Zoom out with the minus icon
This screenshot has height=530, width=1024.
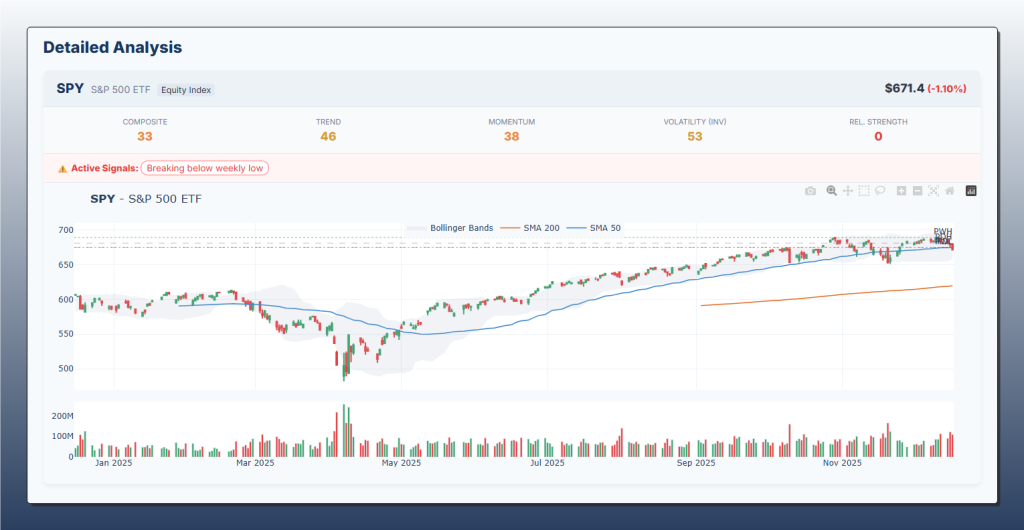(x=918, y=191)
